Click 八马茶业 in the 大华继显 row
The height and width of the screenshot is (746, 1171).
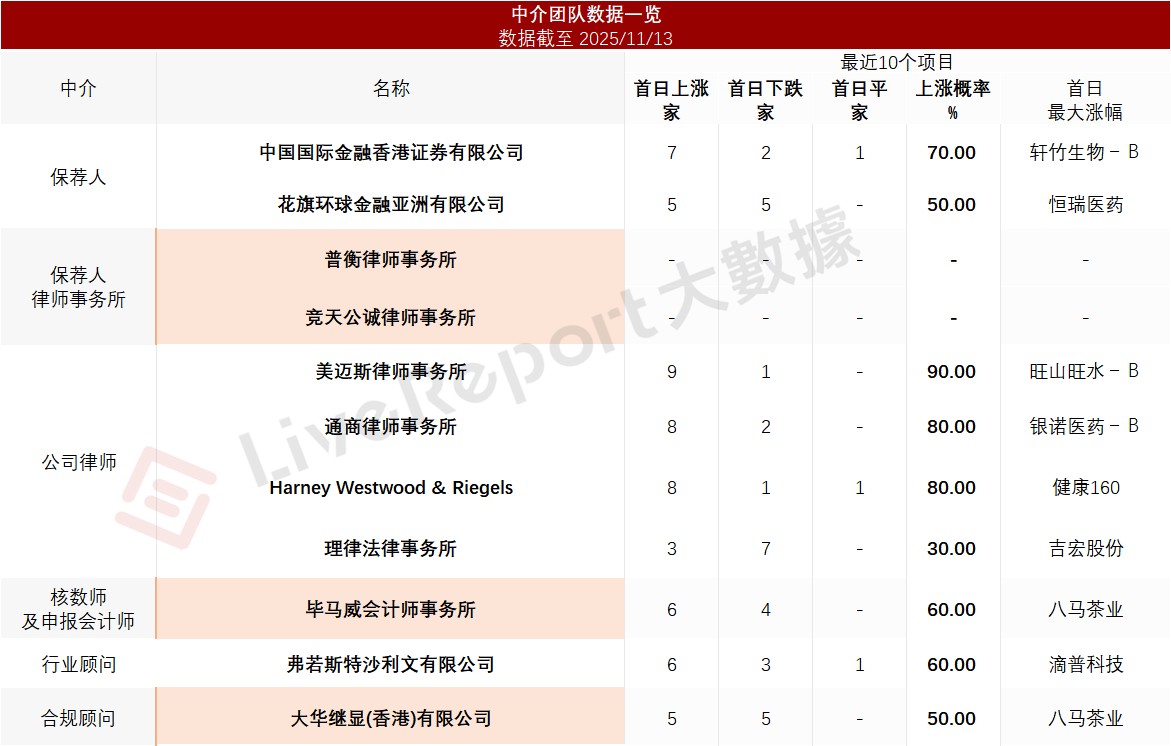(1085, 718)
